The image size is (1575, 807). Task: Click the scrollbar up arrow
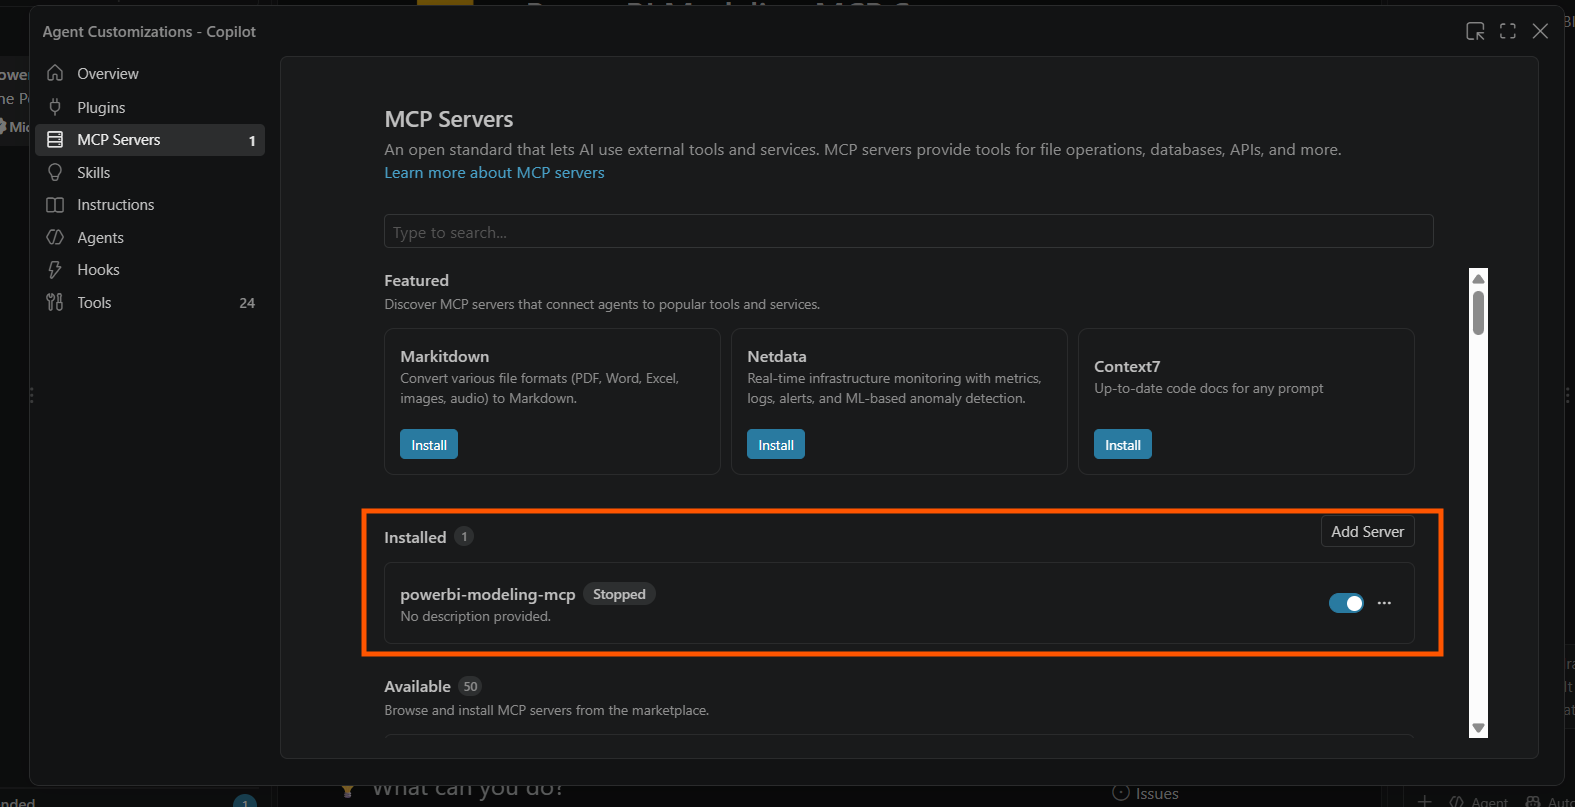pos(1478,278)
